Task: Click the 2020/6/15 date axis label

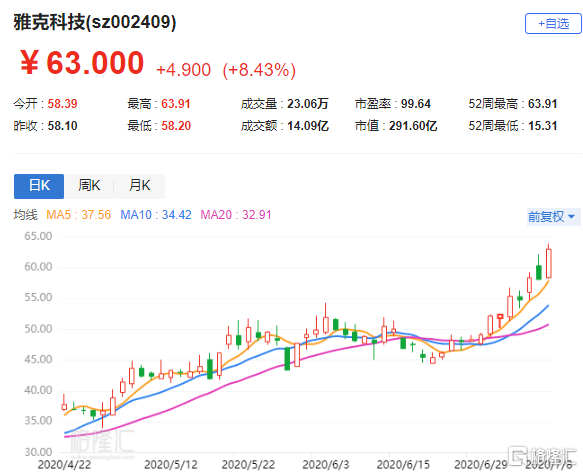Action: pos(403,465)
